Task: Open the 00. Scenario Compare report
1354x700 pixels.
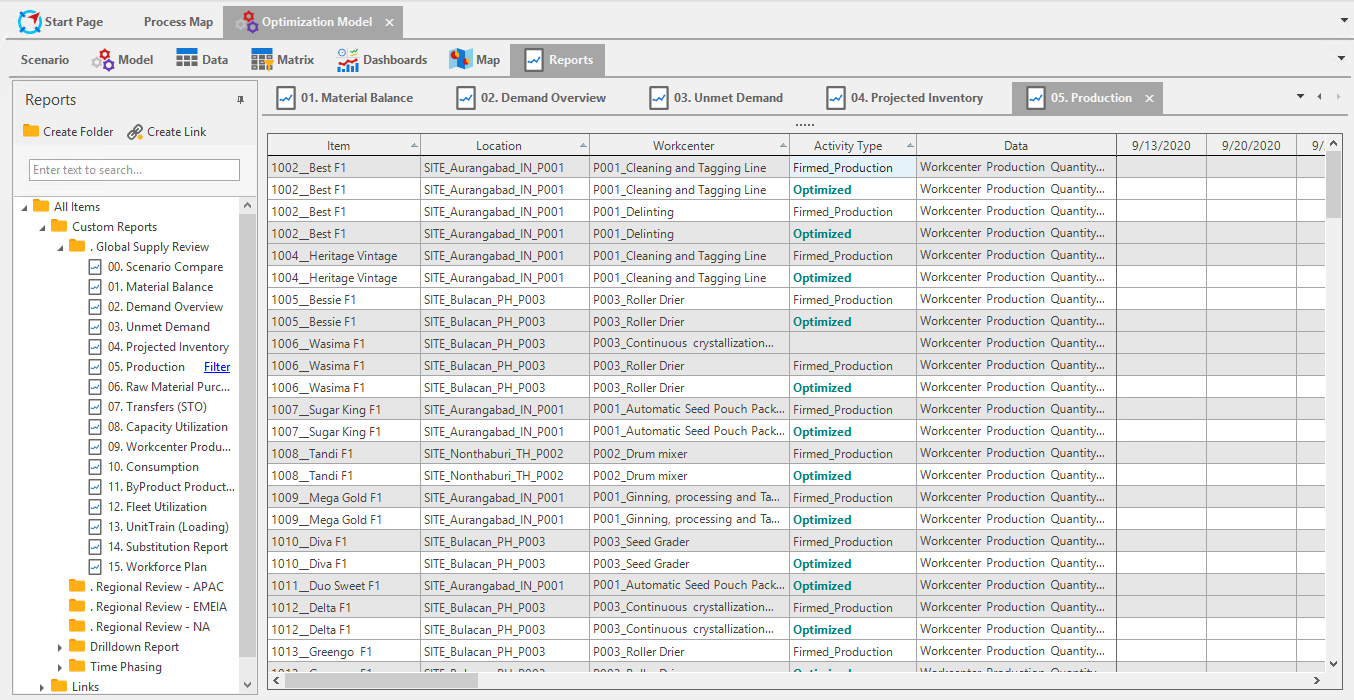Action: (156, 267)
